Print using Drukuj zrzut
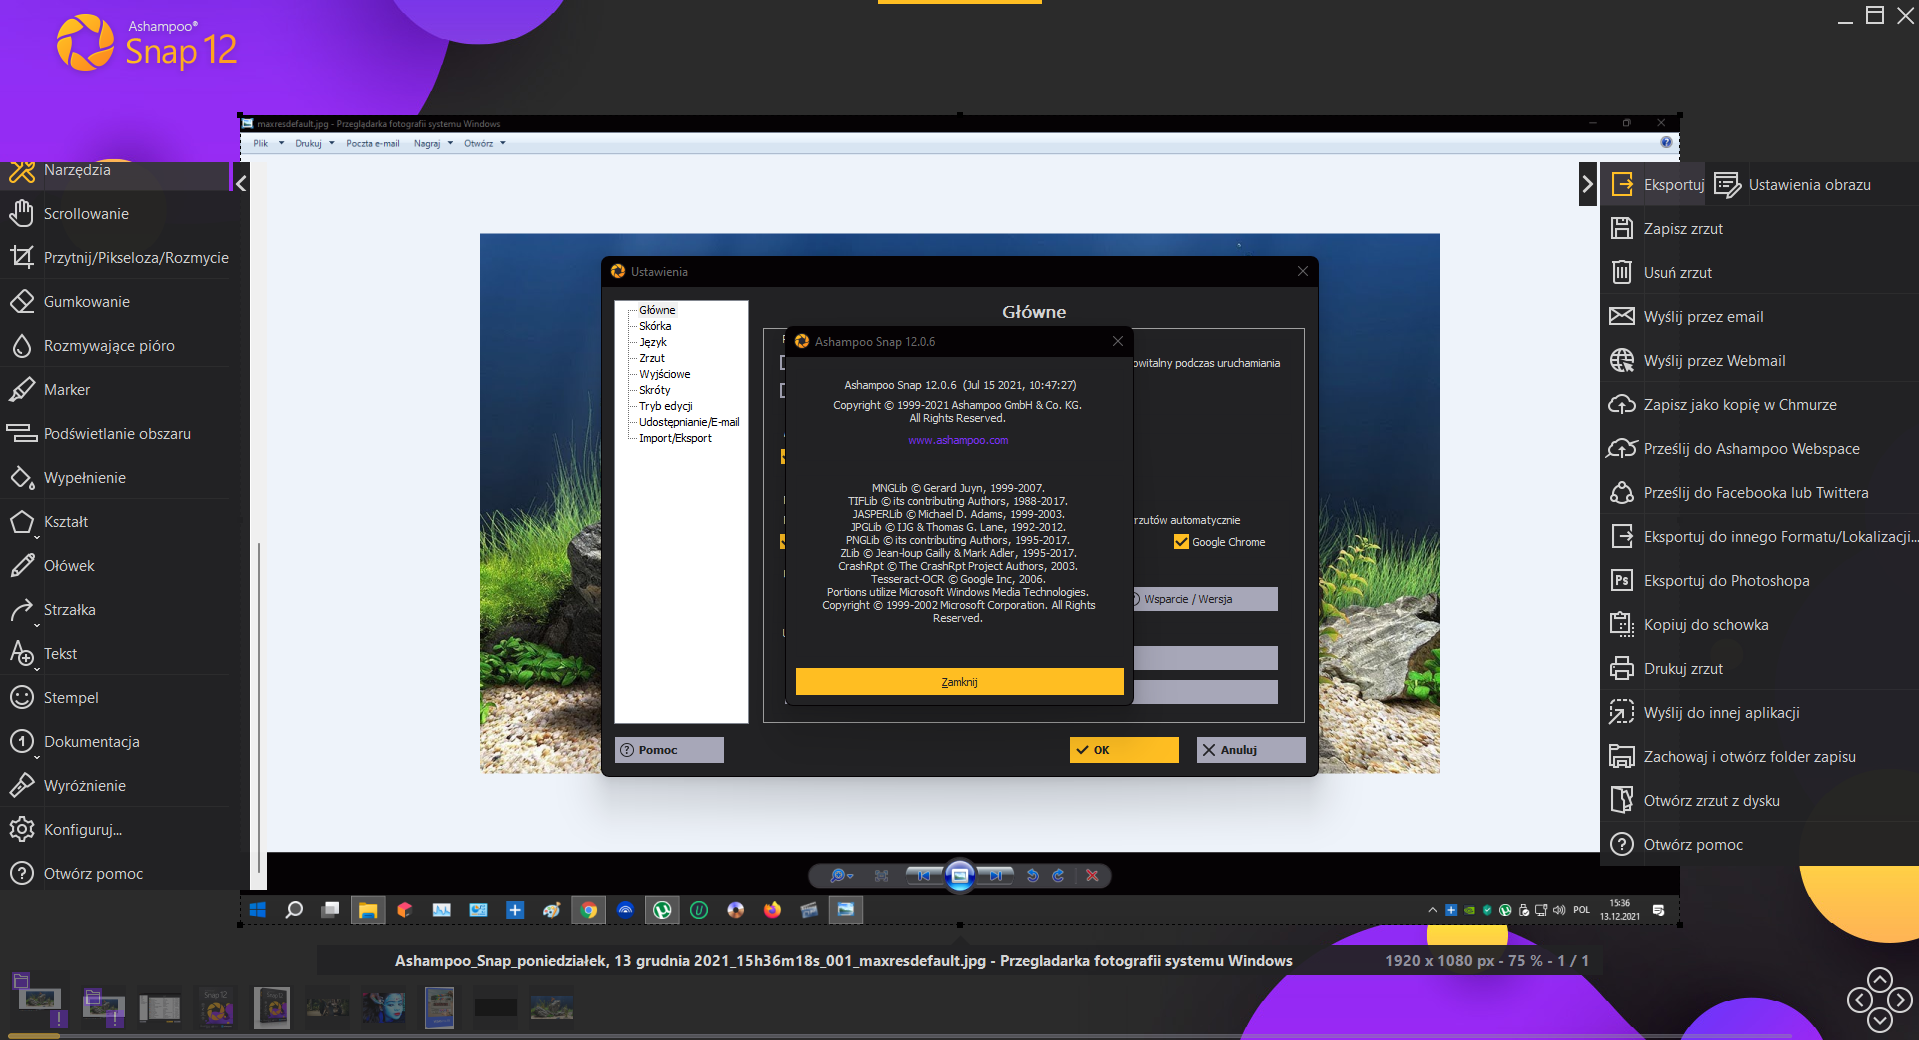This screenshot has height=1040, width=1919. 1760,669
